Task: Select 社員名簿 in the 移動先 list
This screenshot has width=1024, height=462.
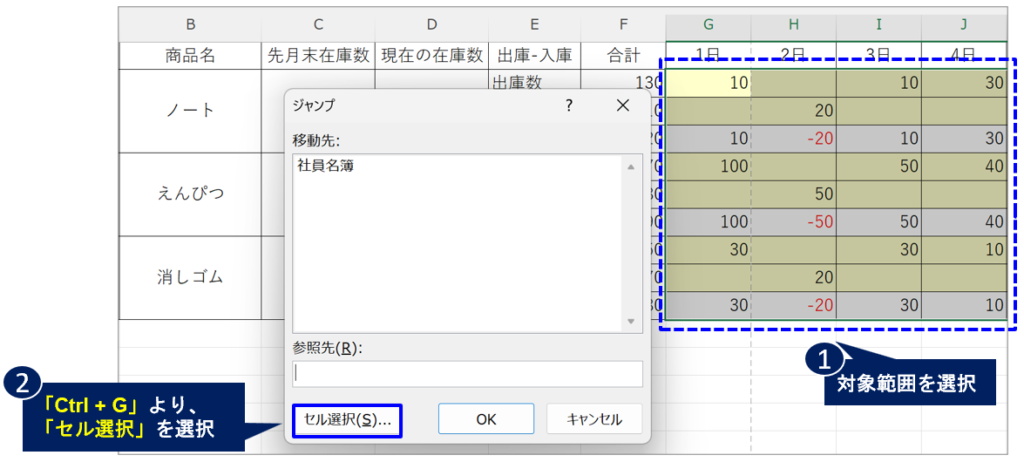Action: coord(325,166)
